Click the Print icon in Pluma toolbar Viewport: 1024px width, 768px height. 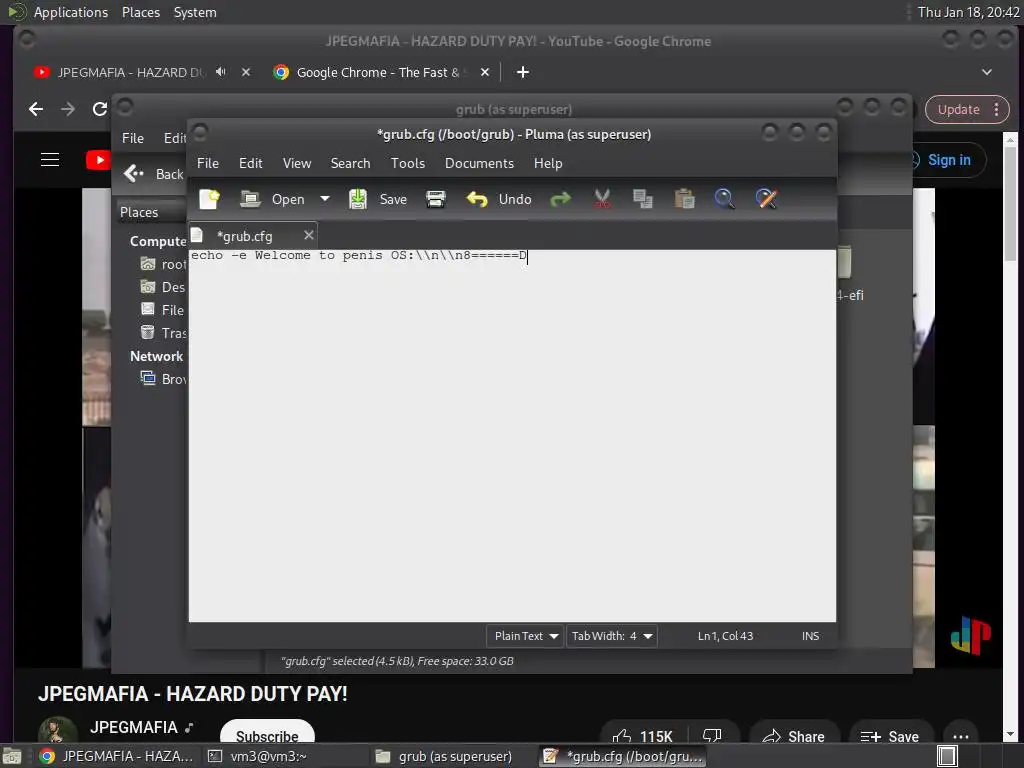pos(436,199)
